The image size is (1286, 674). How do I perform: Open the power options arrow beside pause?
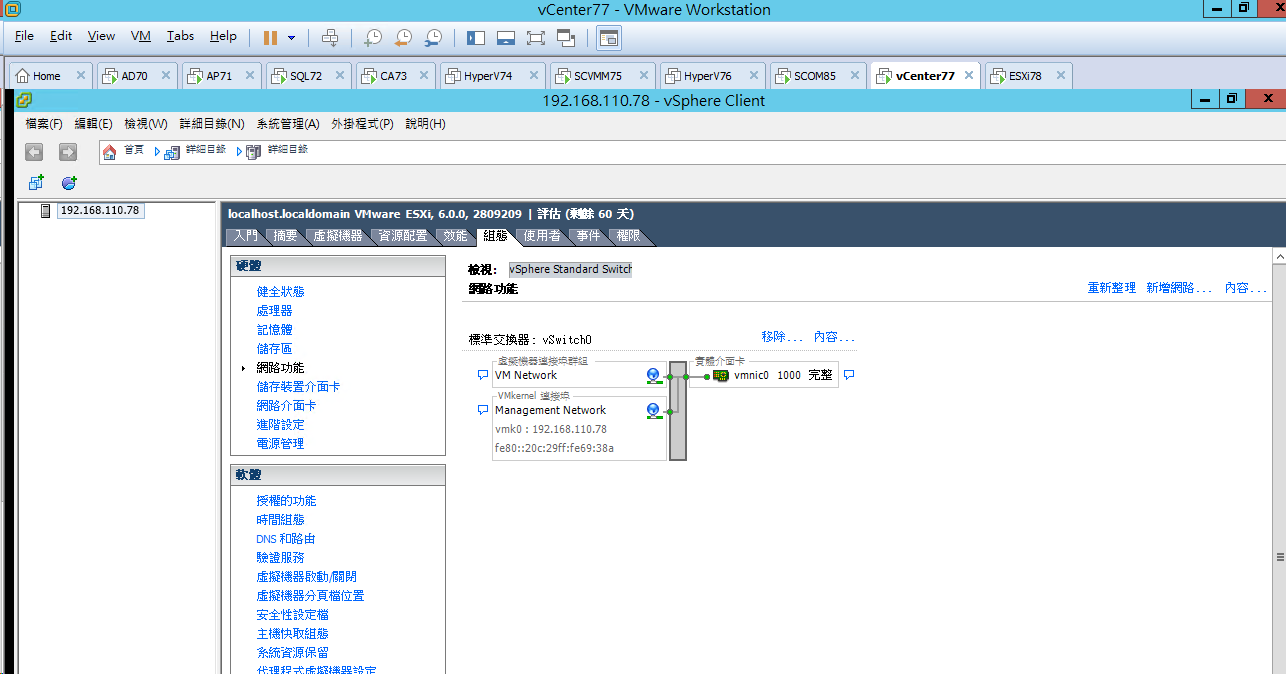point(291,38)
